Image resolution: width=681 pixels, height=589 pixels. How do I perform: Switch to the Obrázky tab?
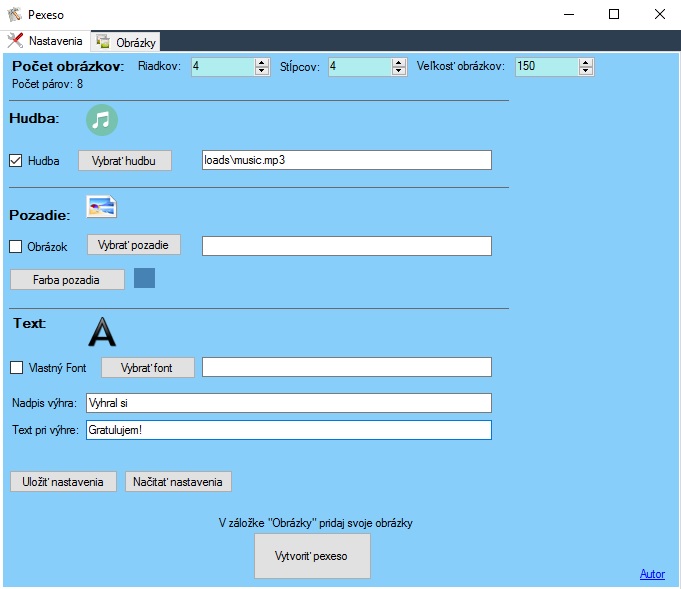pyautogui.click(x=126, y=42)
